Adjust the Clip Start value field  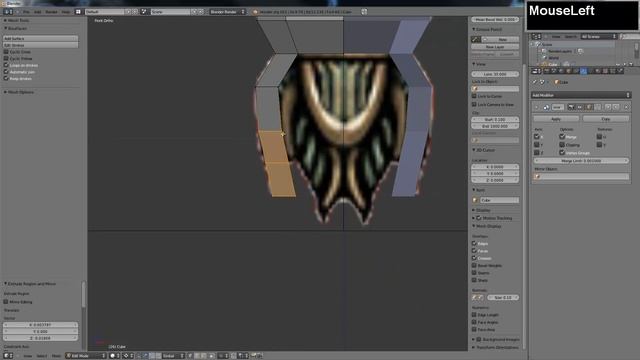click(495, 120)
